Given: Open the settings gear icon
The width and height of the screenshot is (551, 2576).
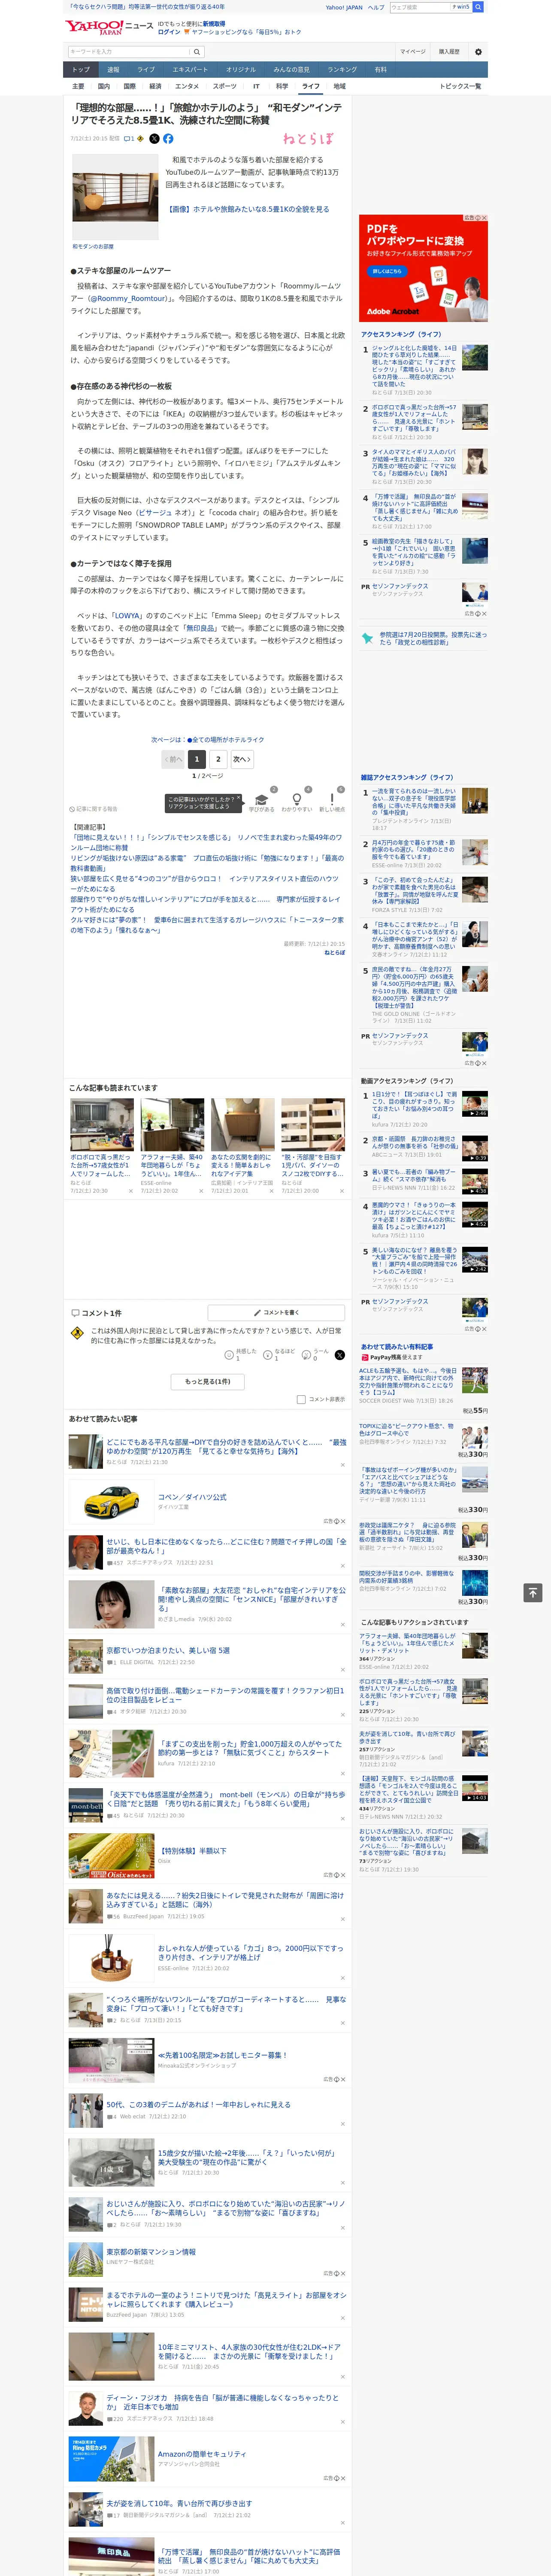Looking at the screenshot, I should click(x=478, y=52).
